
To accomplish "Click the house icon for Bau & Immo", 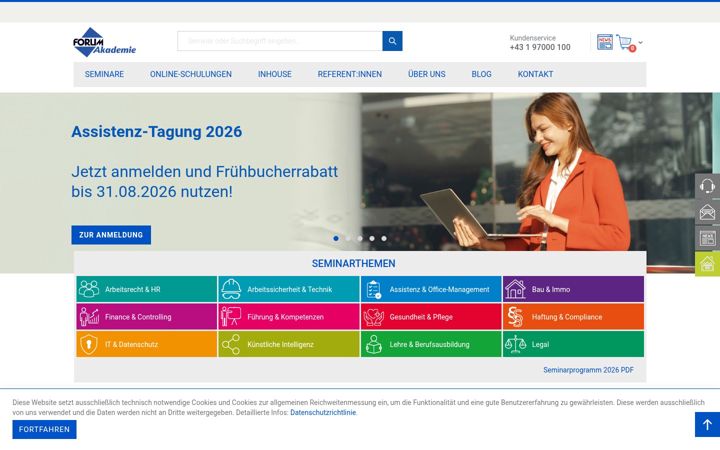I will [515, 289].
